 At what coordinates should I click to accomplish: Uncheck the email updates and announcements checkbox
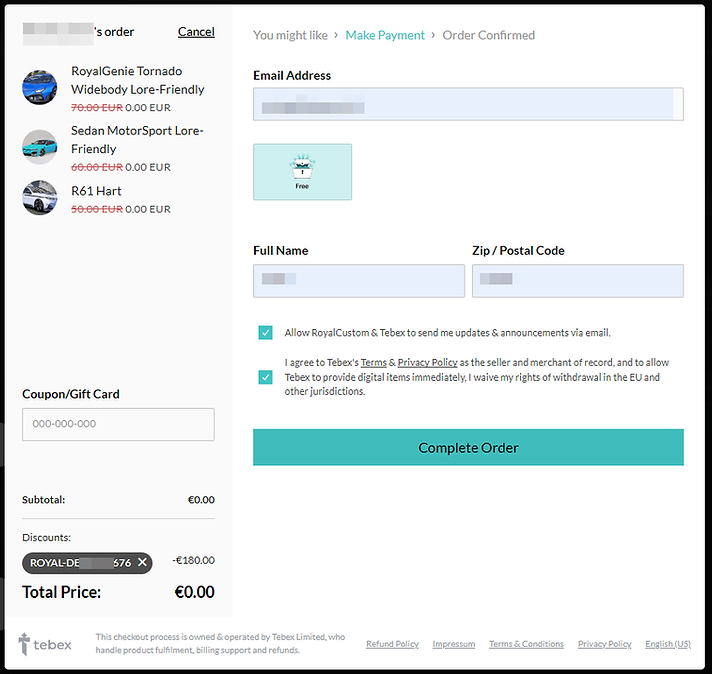pos(266,332)
